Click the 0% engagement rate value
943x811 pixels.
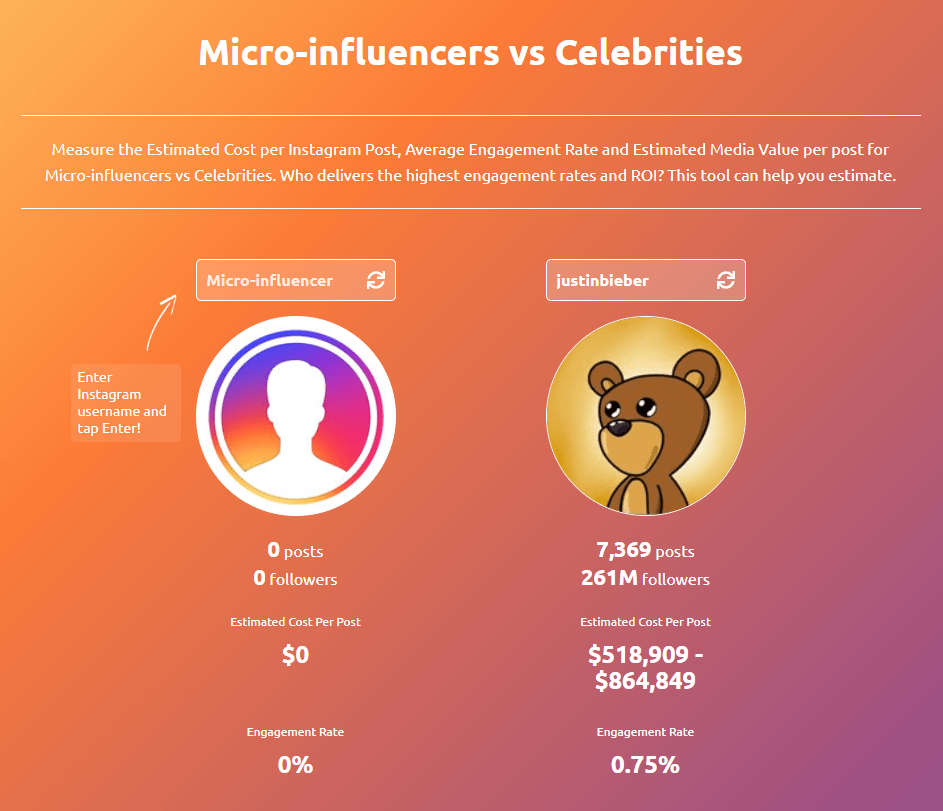[295, 766]
